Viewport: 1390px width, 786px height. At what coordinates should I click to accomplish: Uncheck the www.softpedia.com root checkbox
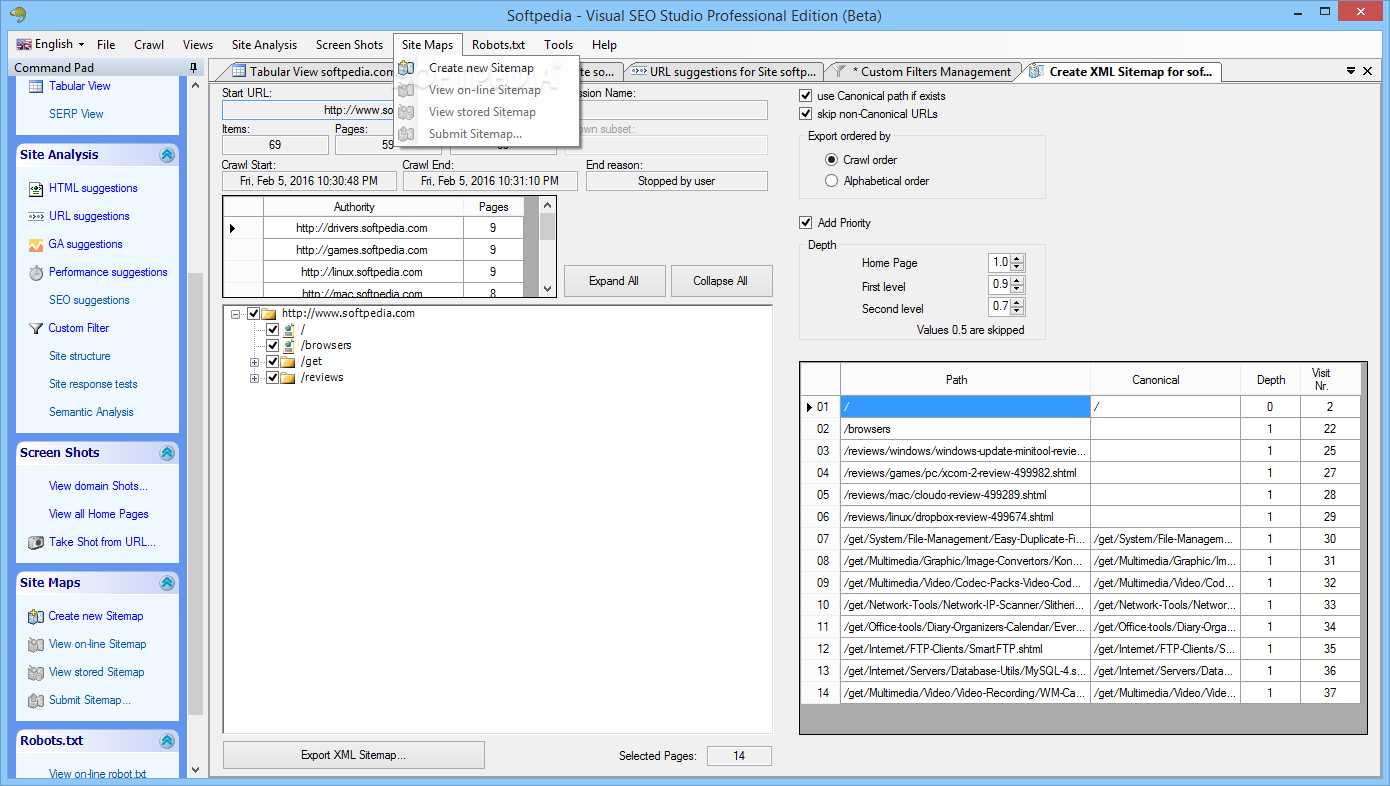(254, 313)
